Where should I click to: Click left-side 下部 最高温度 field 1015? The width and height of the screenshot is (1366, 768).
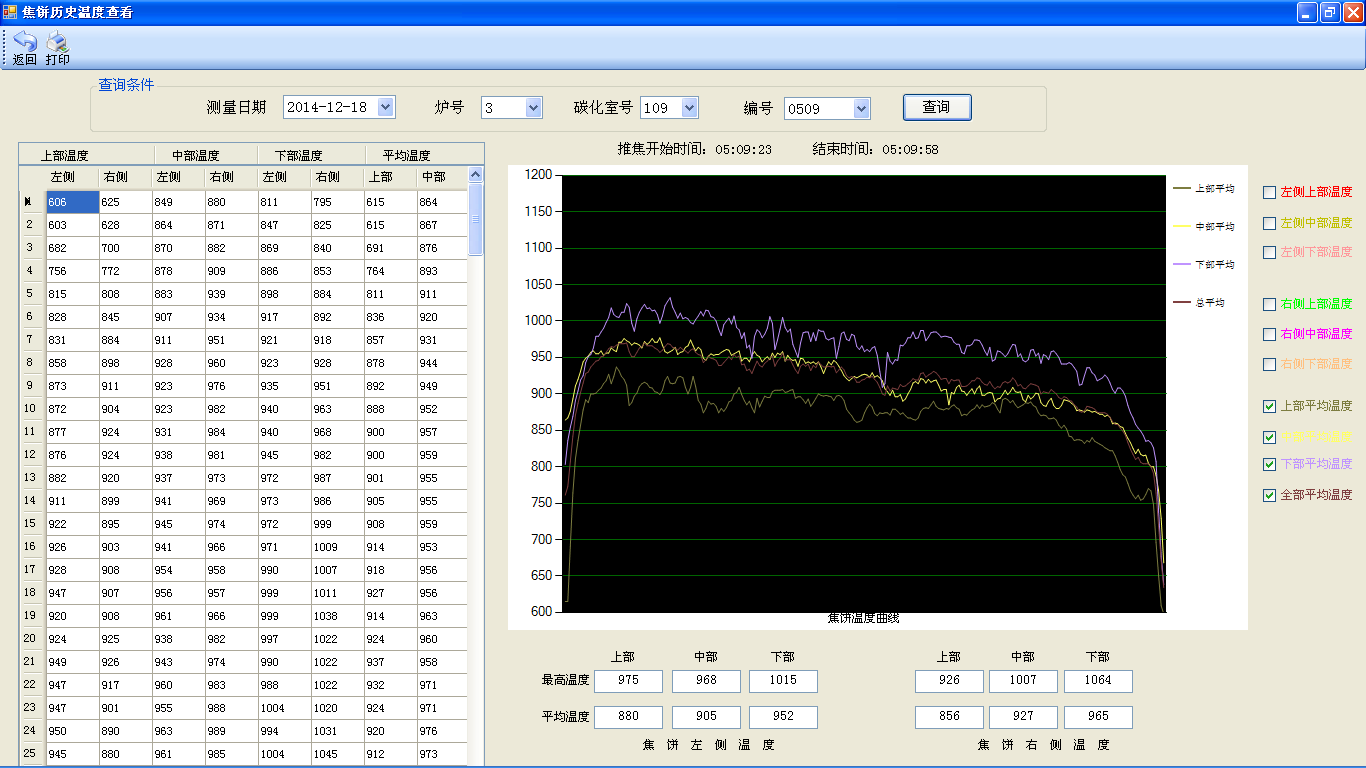pos(783,681)
